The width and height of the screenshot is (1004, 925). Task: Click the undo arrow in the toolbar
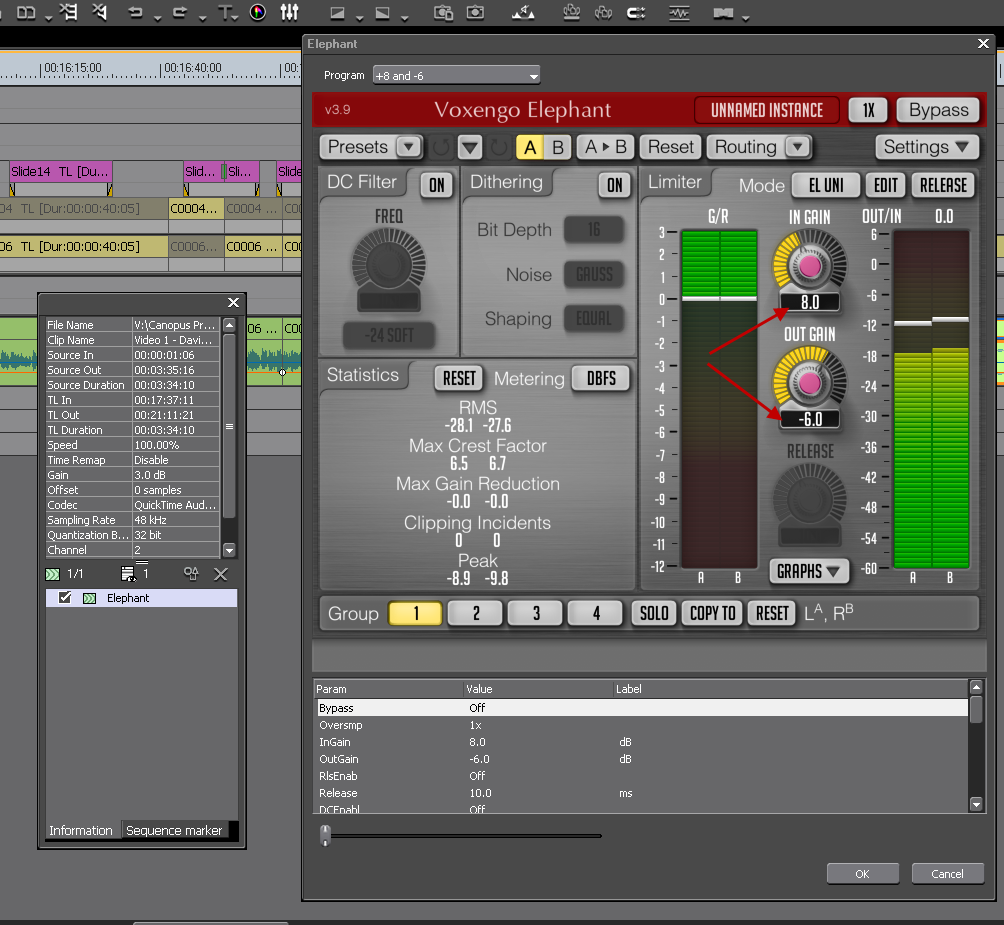coord(135,13)
